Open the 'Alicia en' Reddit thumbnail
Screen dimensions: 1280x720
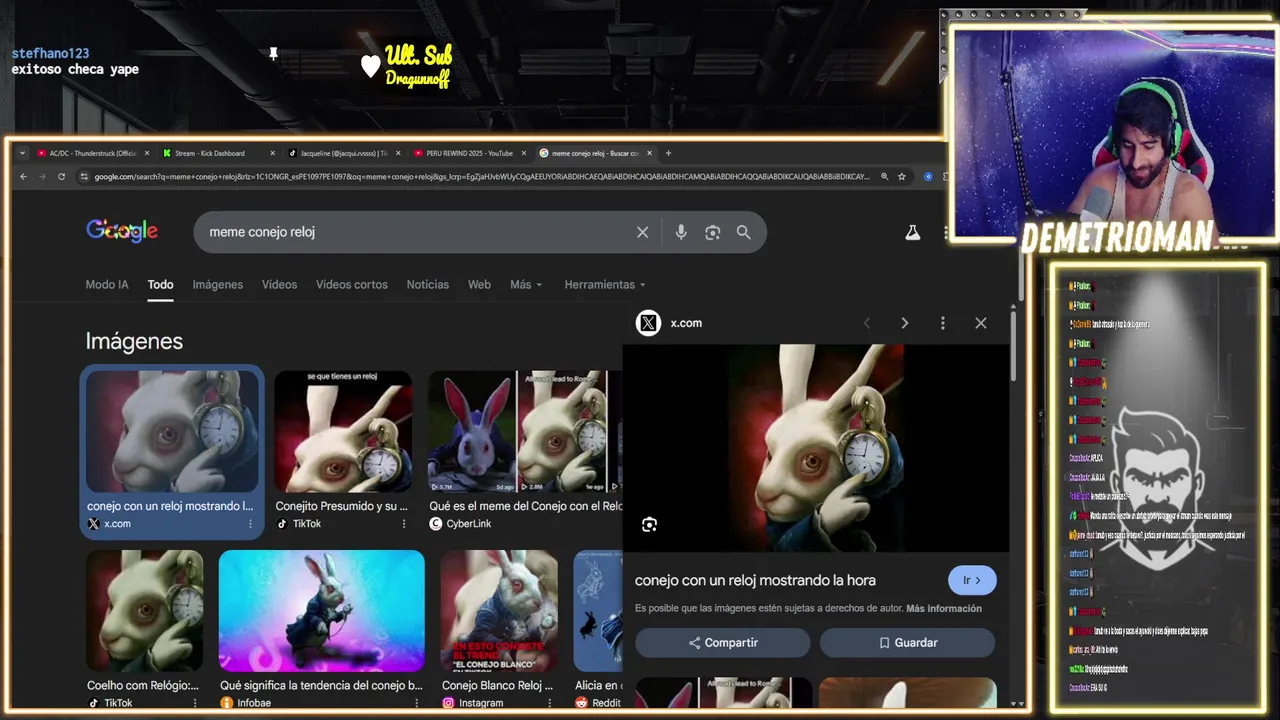tap(598, 610)
